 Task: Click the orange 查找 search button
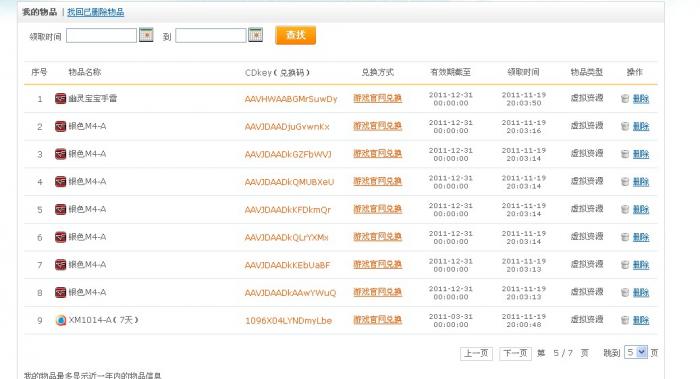[296, 35]
